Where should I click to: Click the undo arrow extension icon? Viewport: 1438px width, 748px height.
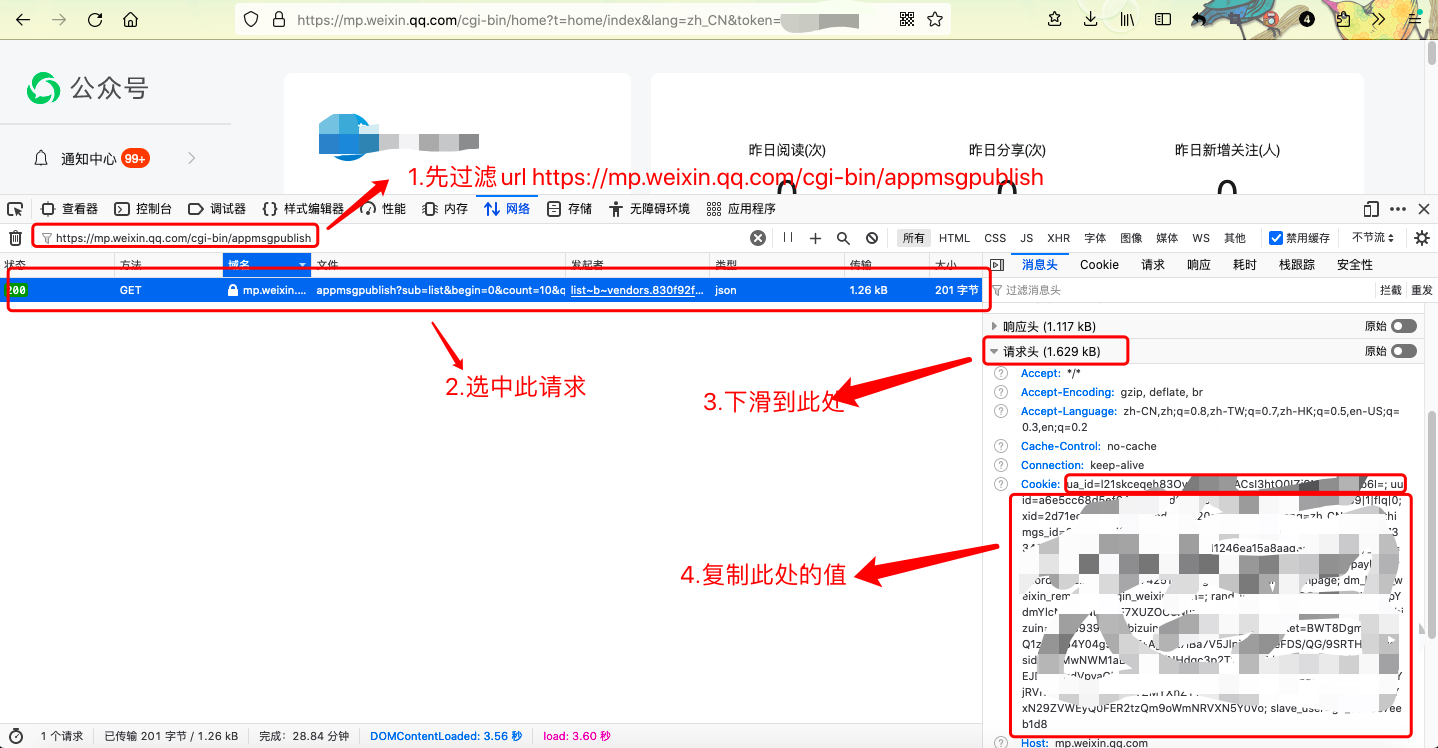click(x=1199, y=19)
